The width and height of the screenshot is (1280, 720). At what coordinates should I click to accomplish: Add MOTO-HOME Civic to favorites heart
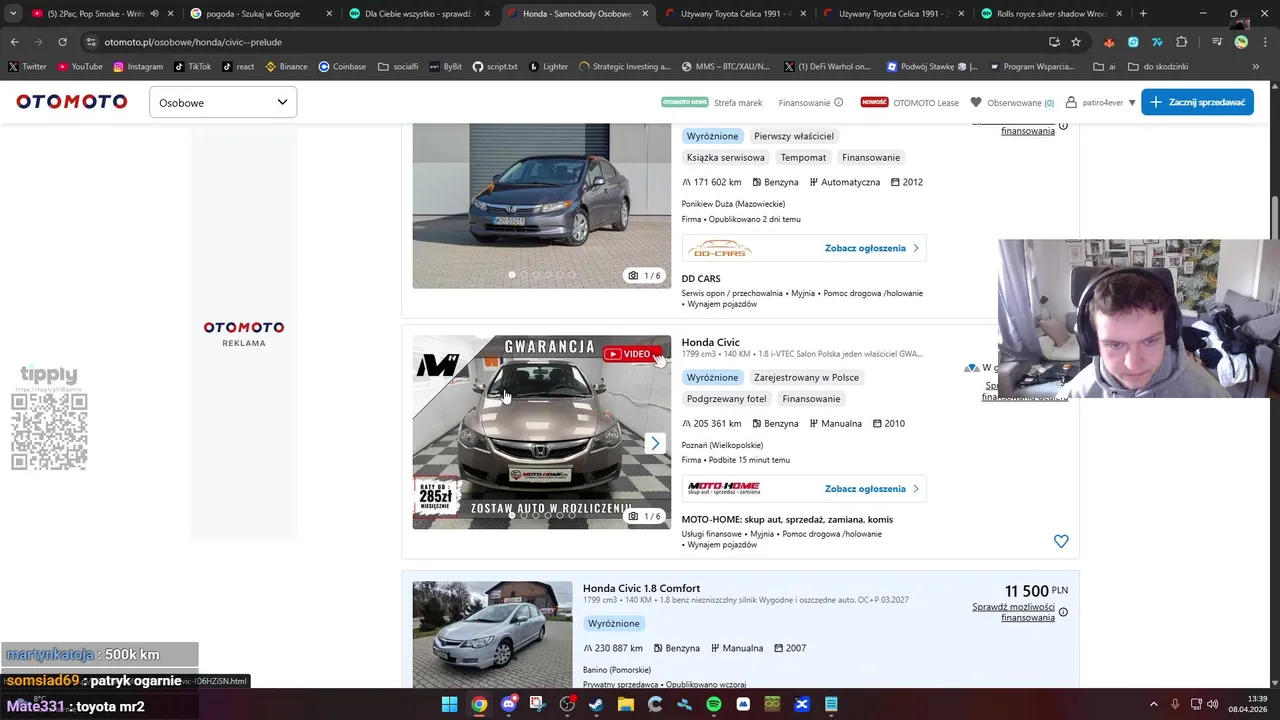point(1061,541)
